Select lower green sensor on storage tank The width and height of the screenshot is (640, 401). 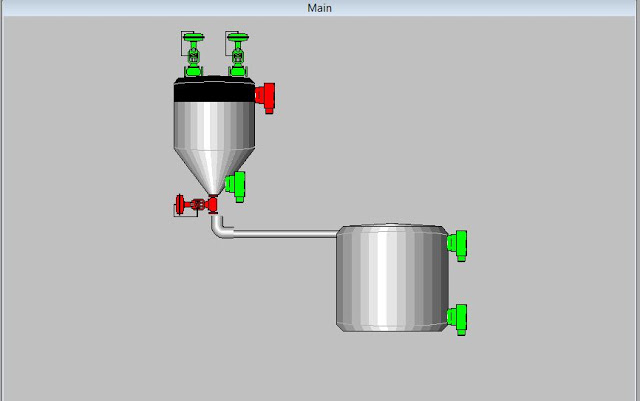(x=458, y=320)
